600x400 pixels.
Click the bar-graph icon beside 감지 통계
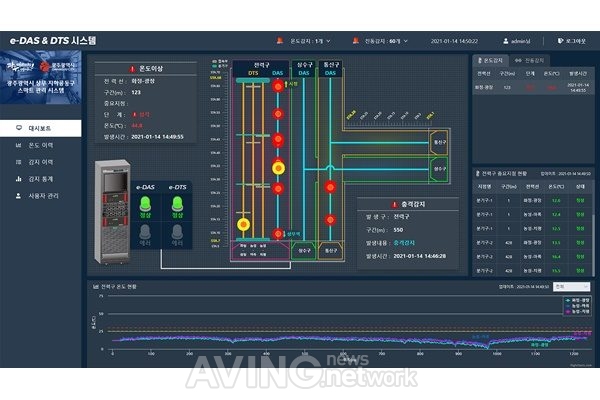pyautogui.click(x=18, y=179)
